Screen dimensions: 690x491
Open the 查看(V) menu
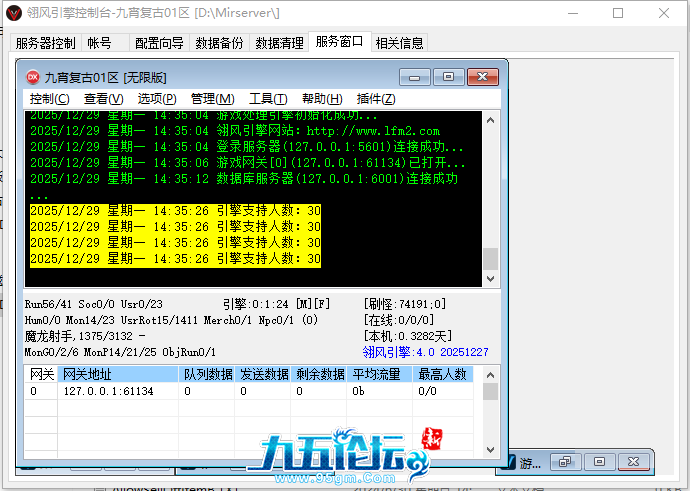(x=103, y=99)
